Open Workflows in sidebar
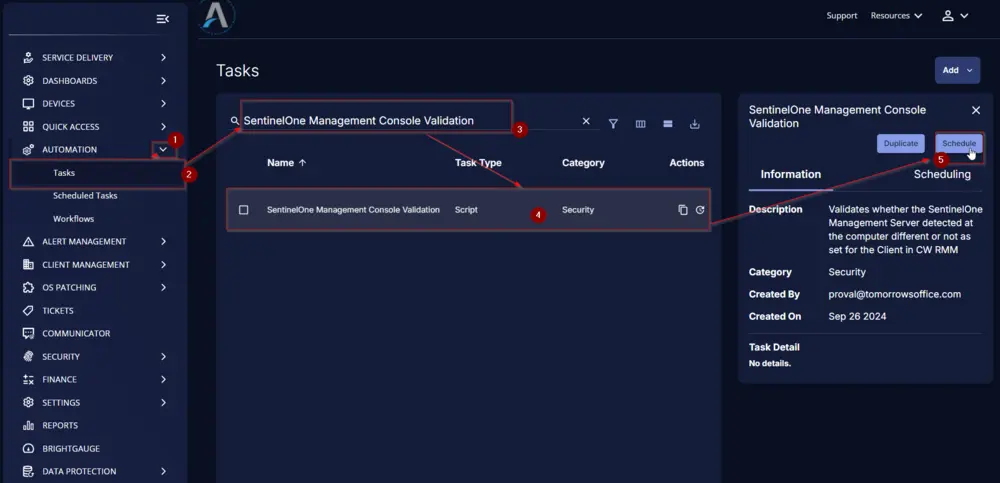 pyautogui.click(x=73, y=219)
